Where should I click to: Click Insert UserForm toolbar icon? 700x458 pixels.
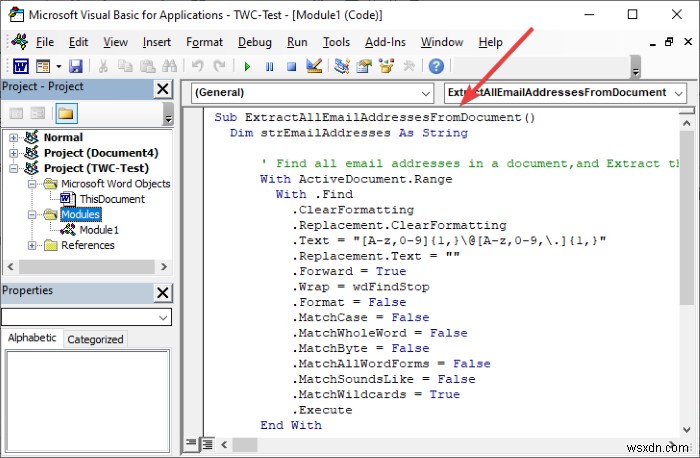click(x=43, y=67)
